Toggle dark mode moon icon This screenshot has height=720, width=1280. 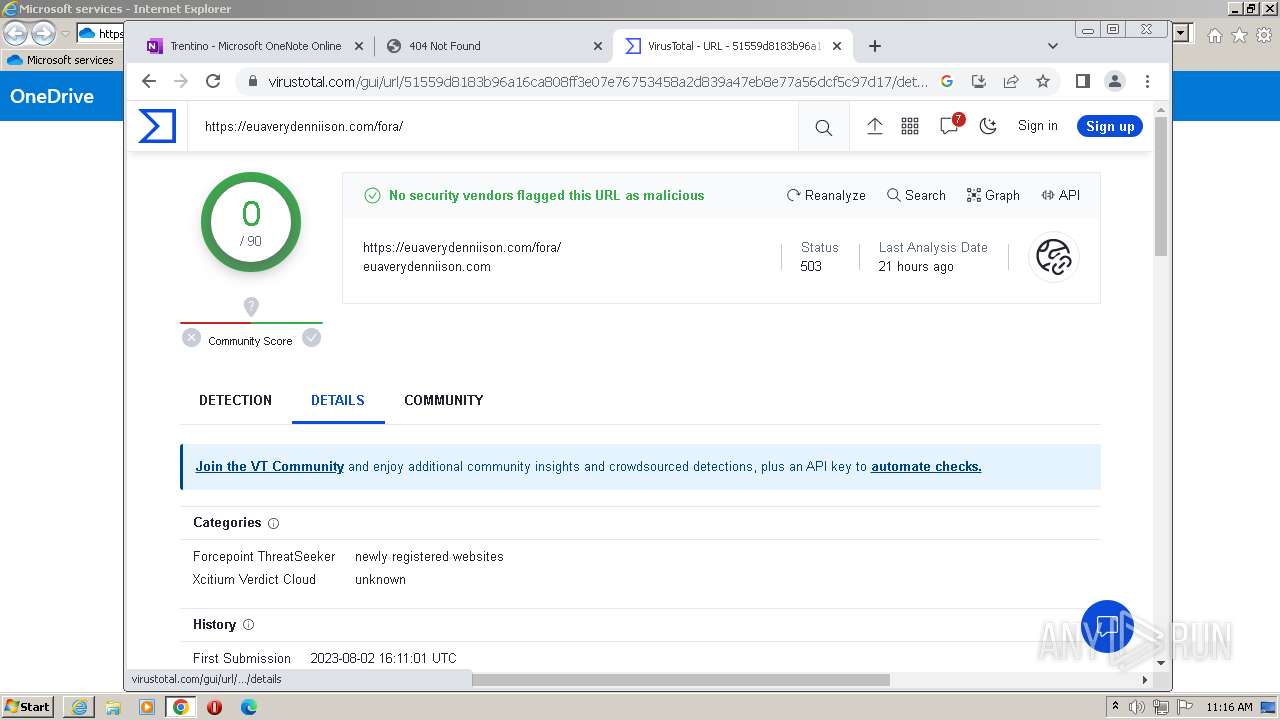(988, 126)
